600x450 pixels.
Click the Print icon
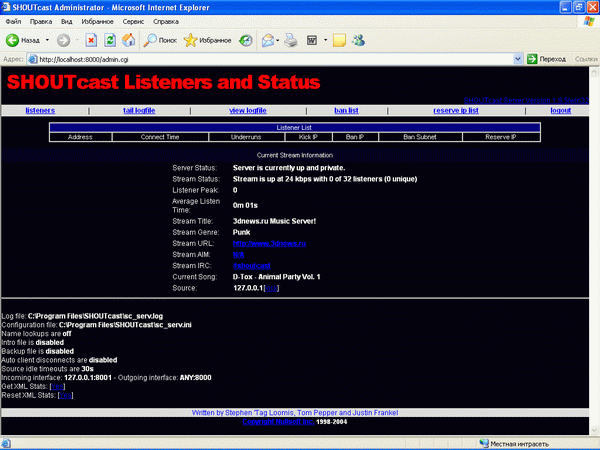coord(291,40)
